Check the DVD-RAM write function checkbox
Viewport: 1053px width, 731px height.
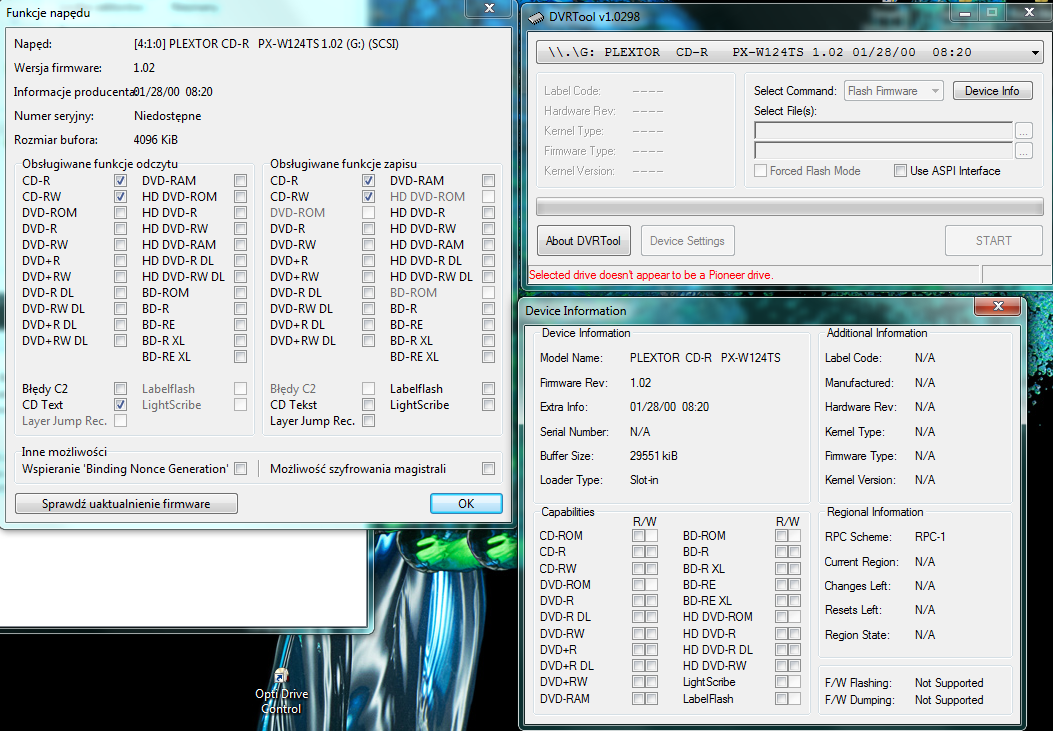click(488, 181)
